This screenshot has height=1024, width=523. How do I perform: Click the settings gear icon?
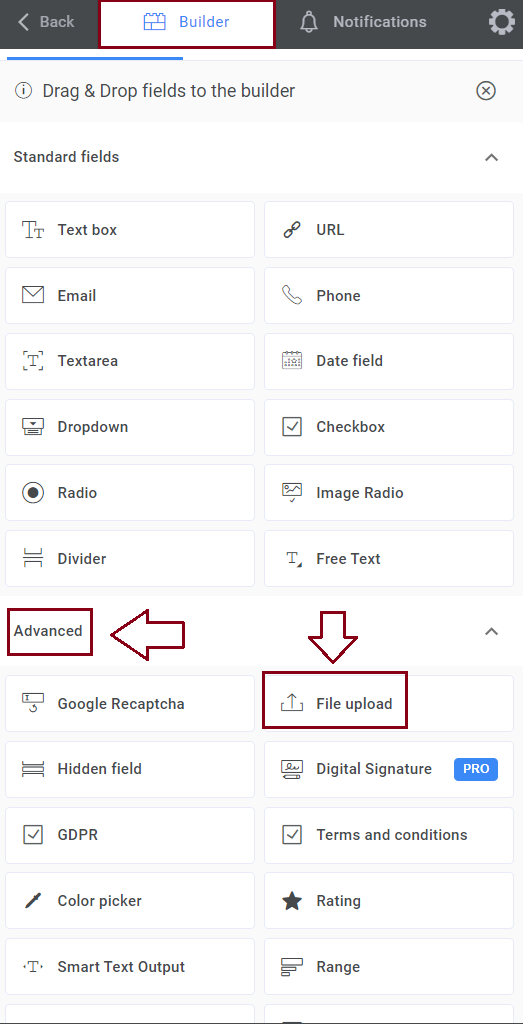501,22
